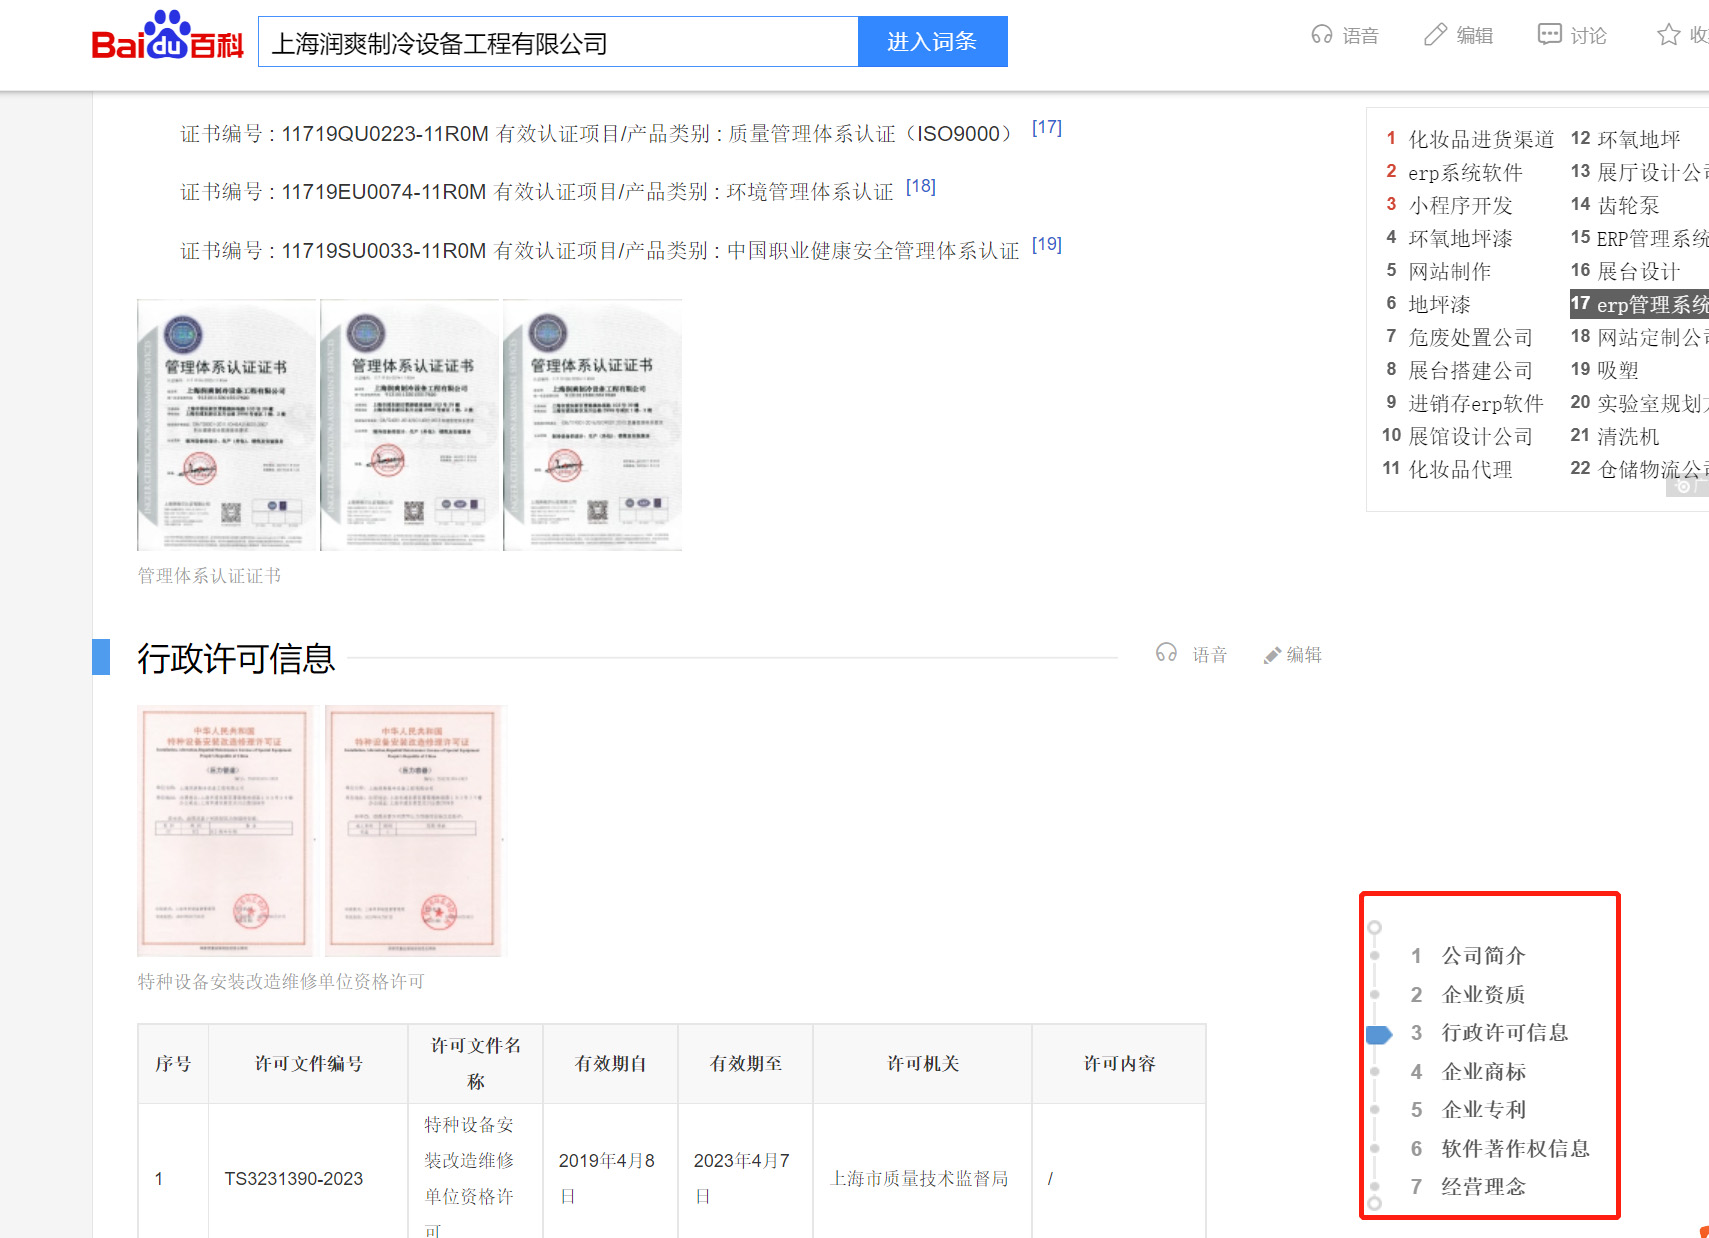Click the 许可机关 column header
The width and height of the screenshot is (1709, 1238).
pyautogui.click(x=923, y=1064)
